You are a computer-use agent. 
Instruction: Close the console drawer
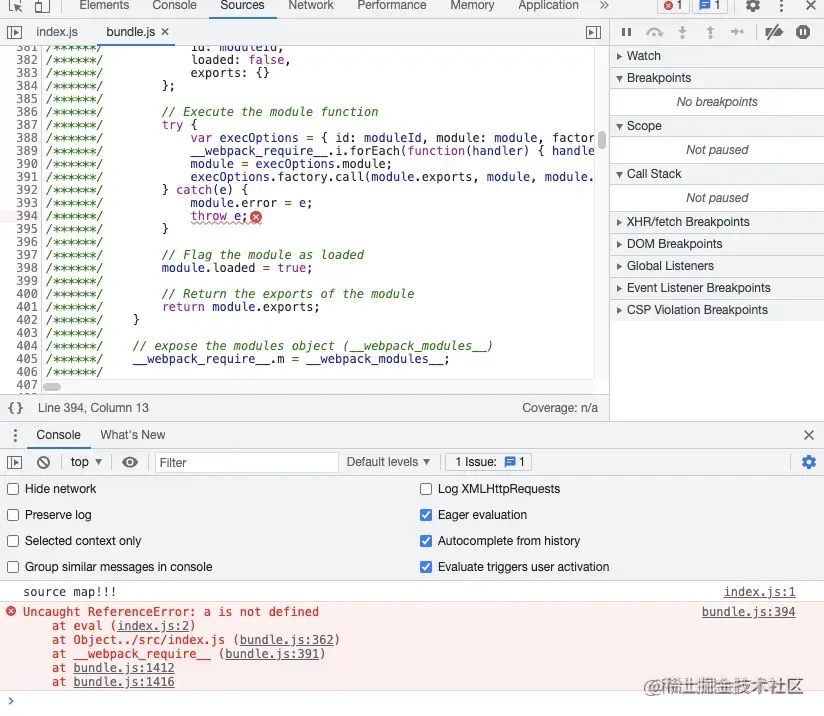point(809,435)
